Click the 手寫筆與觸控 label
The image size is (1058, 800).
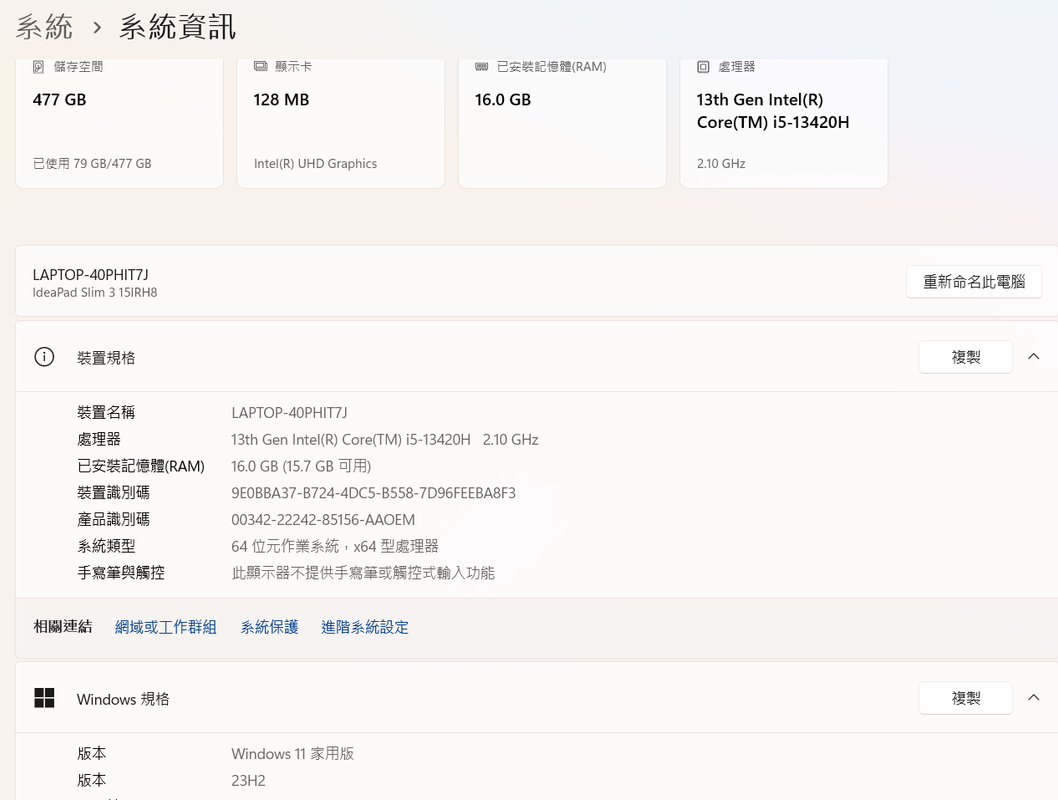[121, 573]
